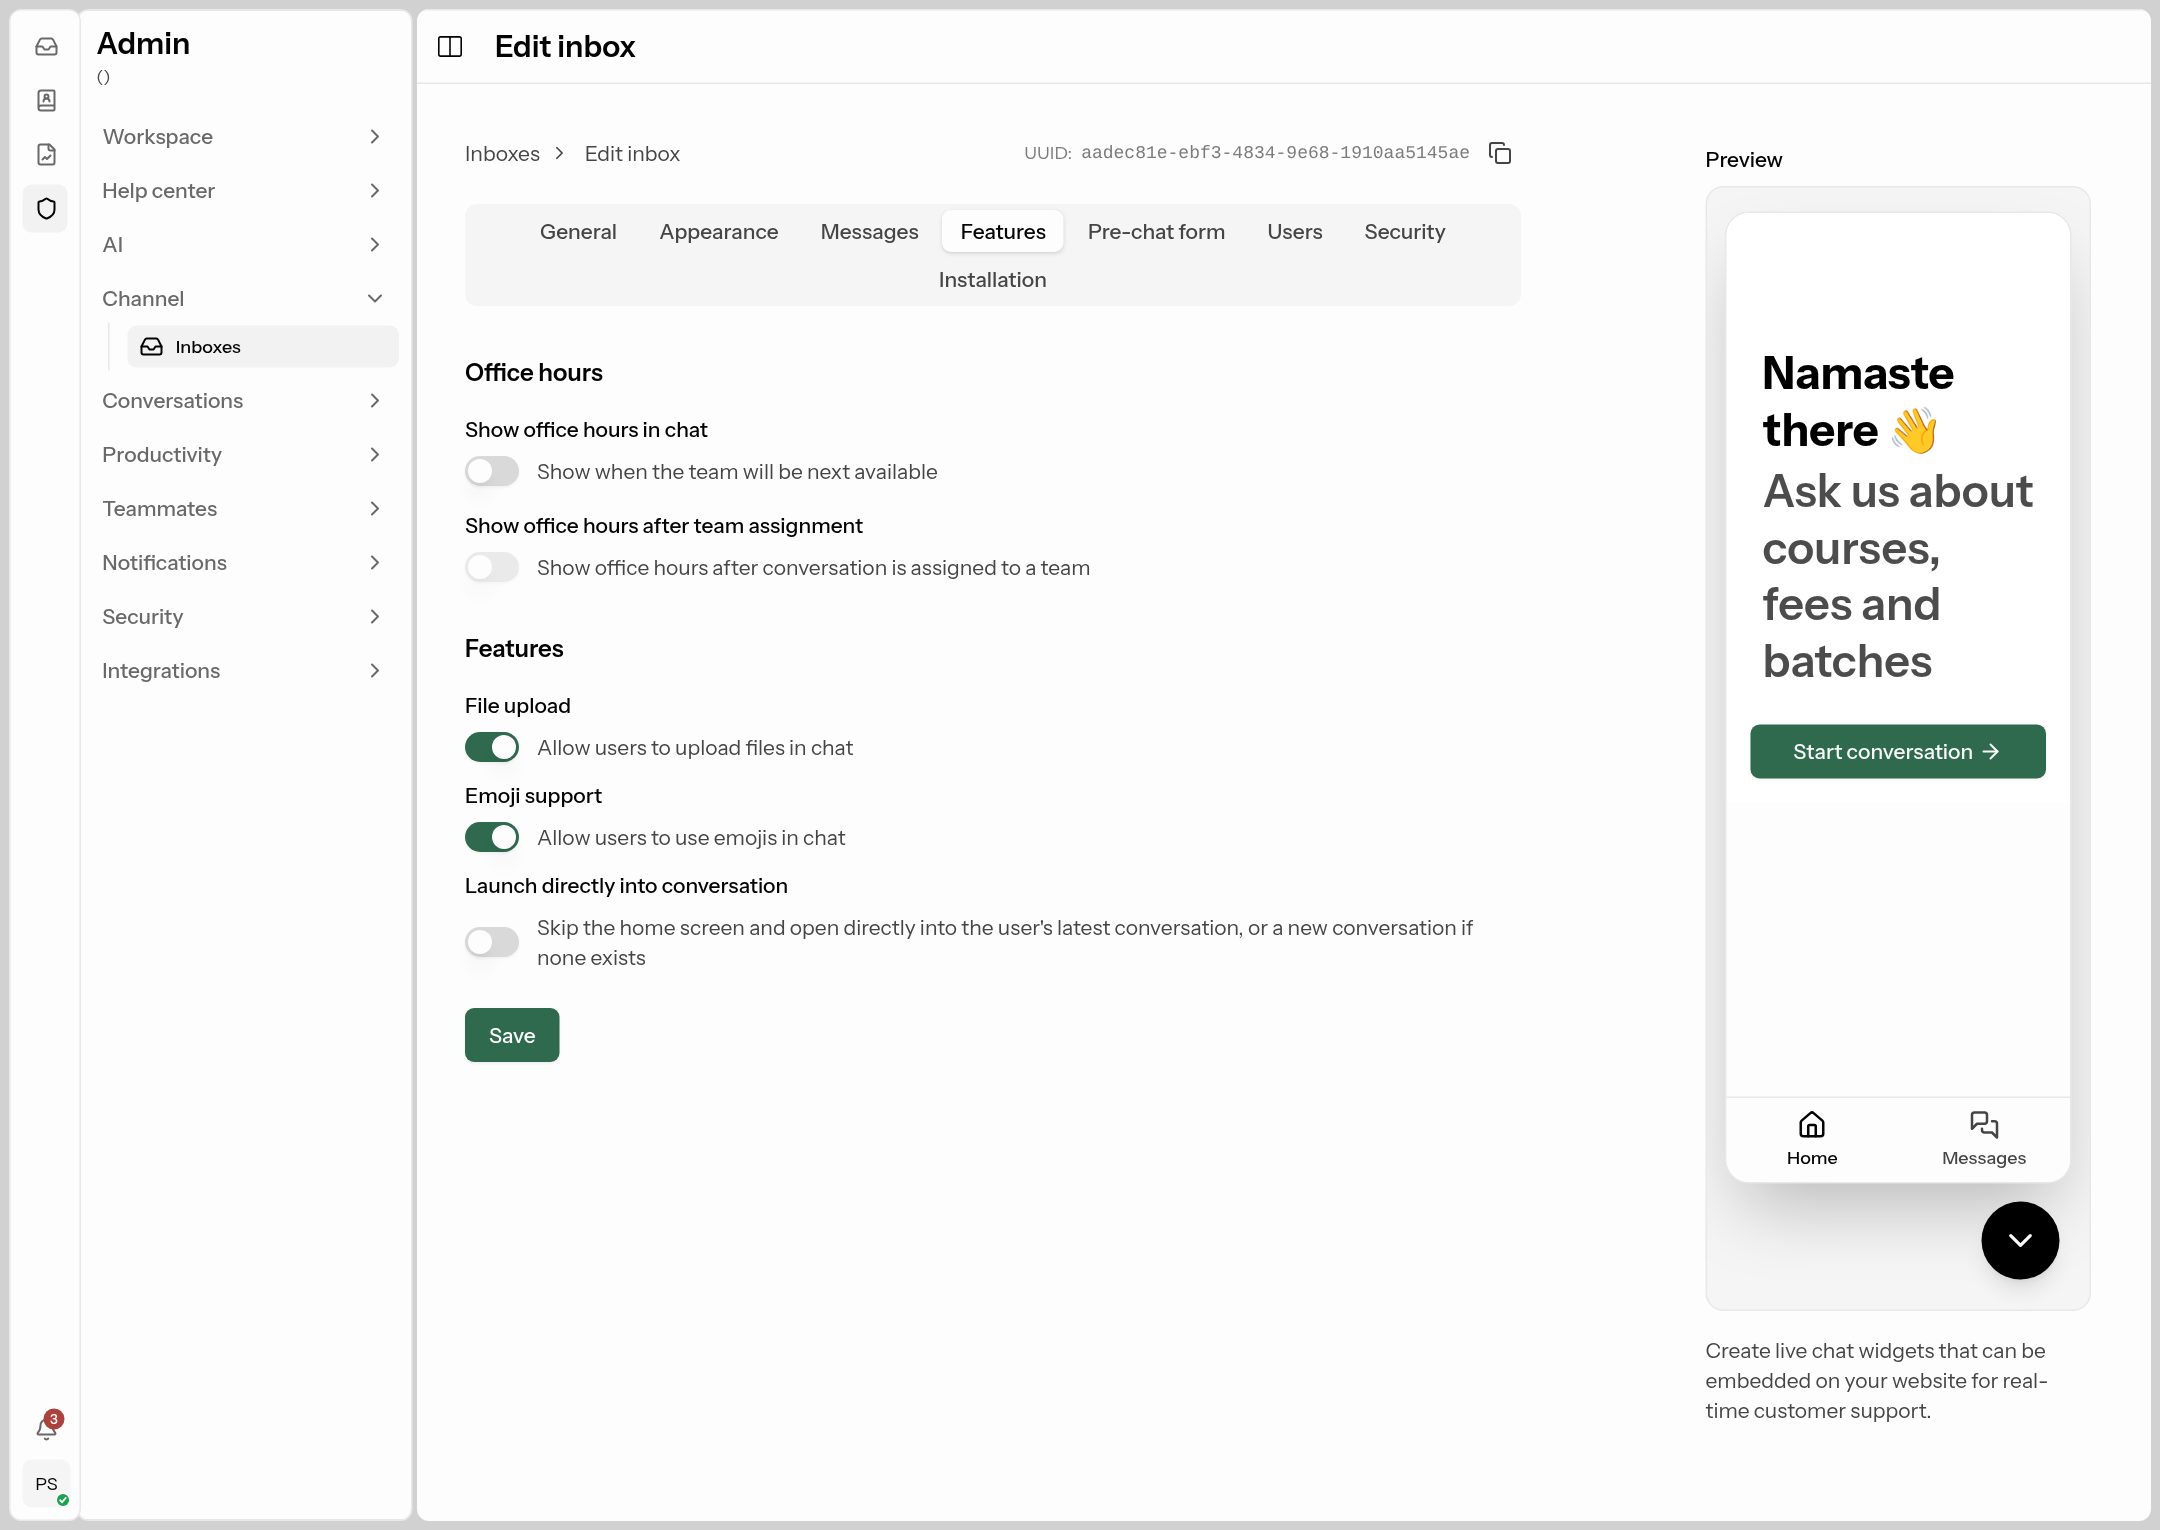Screen dimensions: 2160x1530
Task: Switch to the General tab
Action: click(x=578, y=231)
